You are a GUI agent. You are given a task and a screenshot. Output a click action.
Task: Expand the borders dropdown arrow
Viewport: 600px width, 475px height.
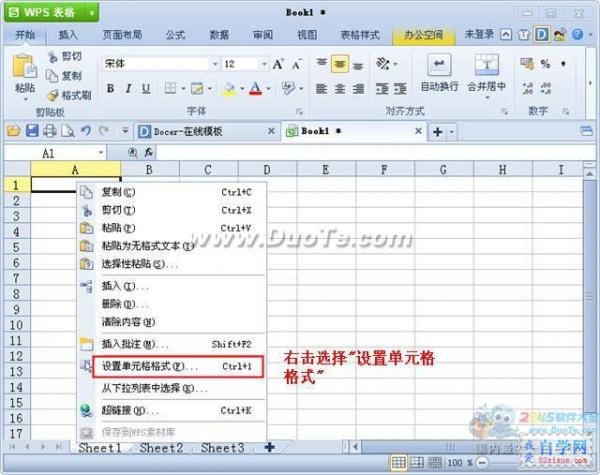click(x=183, y=89)
